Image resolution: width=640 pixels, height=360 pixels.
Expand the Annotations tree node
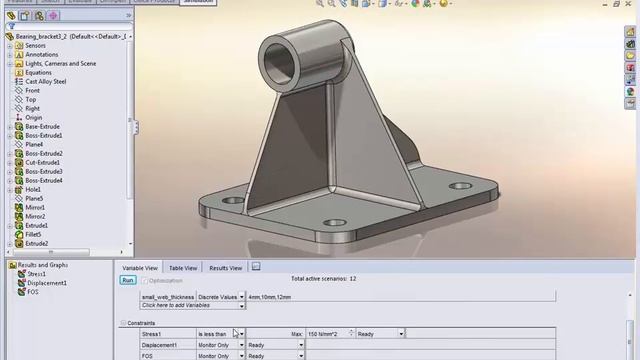coord(10,55)
